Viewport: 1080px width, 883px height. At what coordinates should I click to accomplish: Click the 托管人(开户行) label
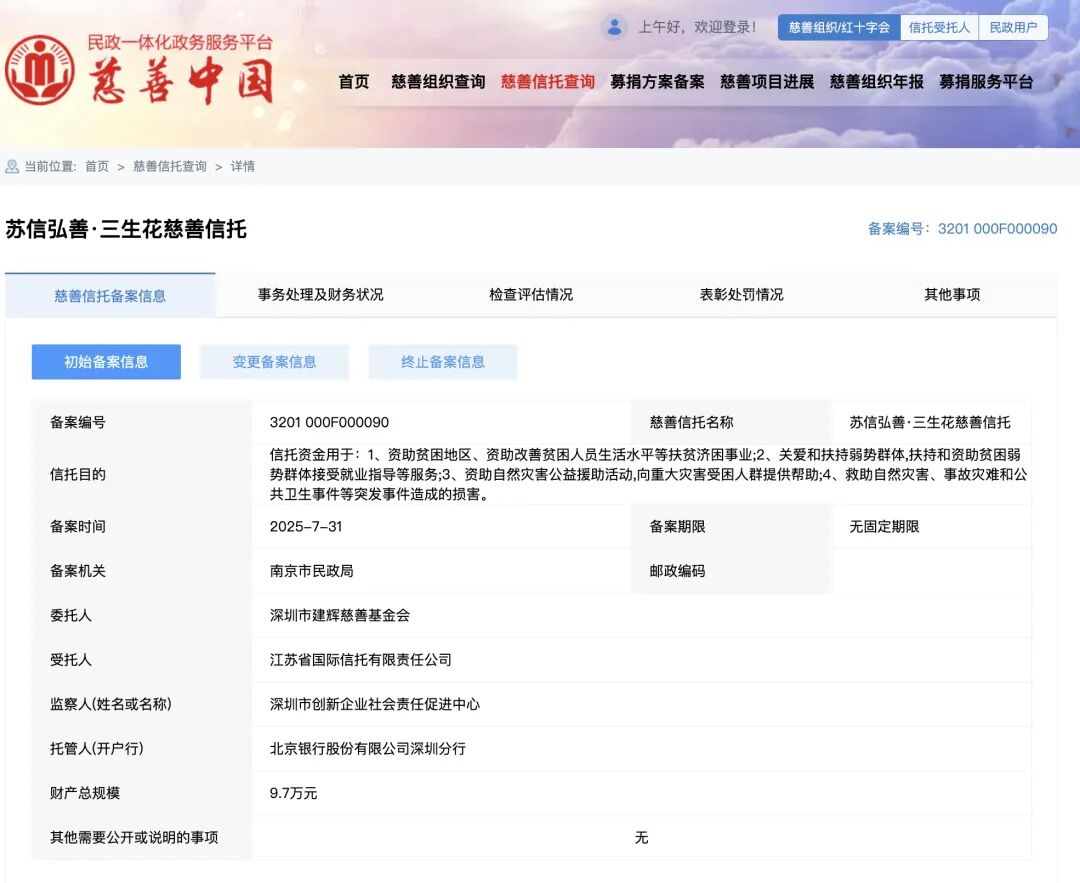(x=96, y=749)
